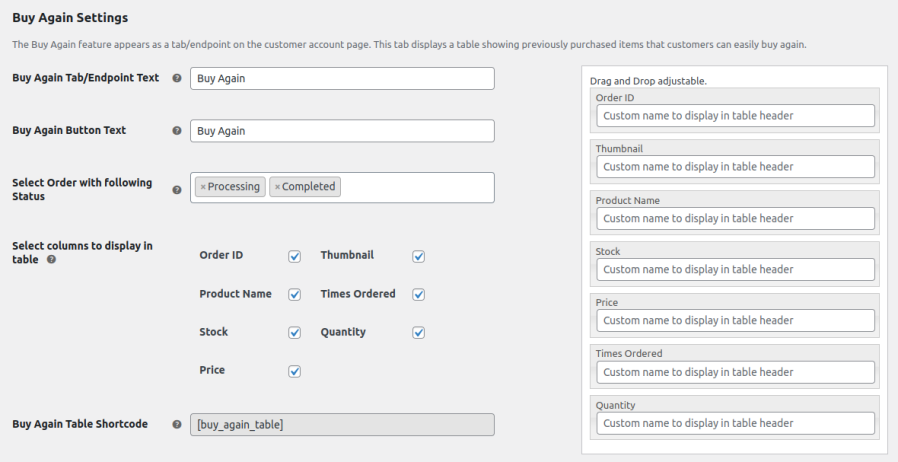Image resolution: width=898 pixels, height=462 pixels.
Task: Toggle the Thumbnail column checkbox
Action: (418, 256)
